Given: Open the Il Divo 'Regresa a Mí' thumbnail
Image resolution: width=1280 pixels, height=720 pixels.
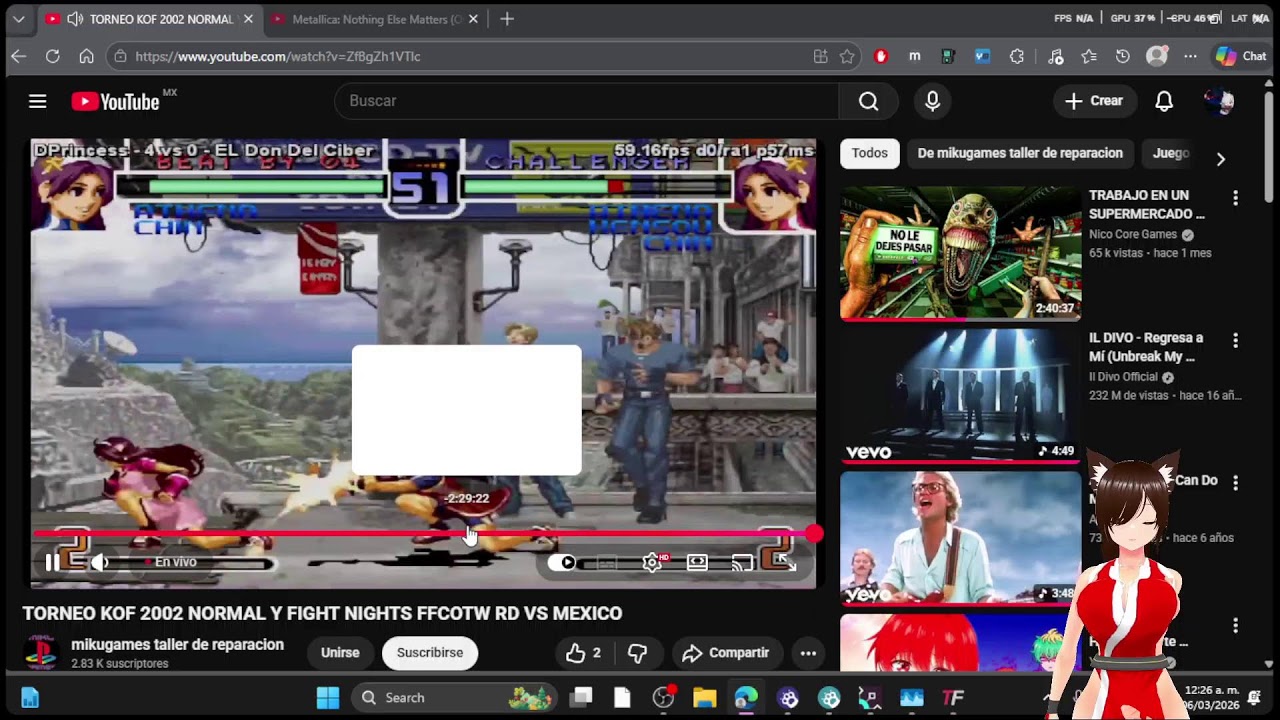Looking at the screenshot, I should pos(960,396).
